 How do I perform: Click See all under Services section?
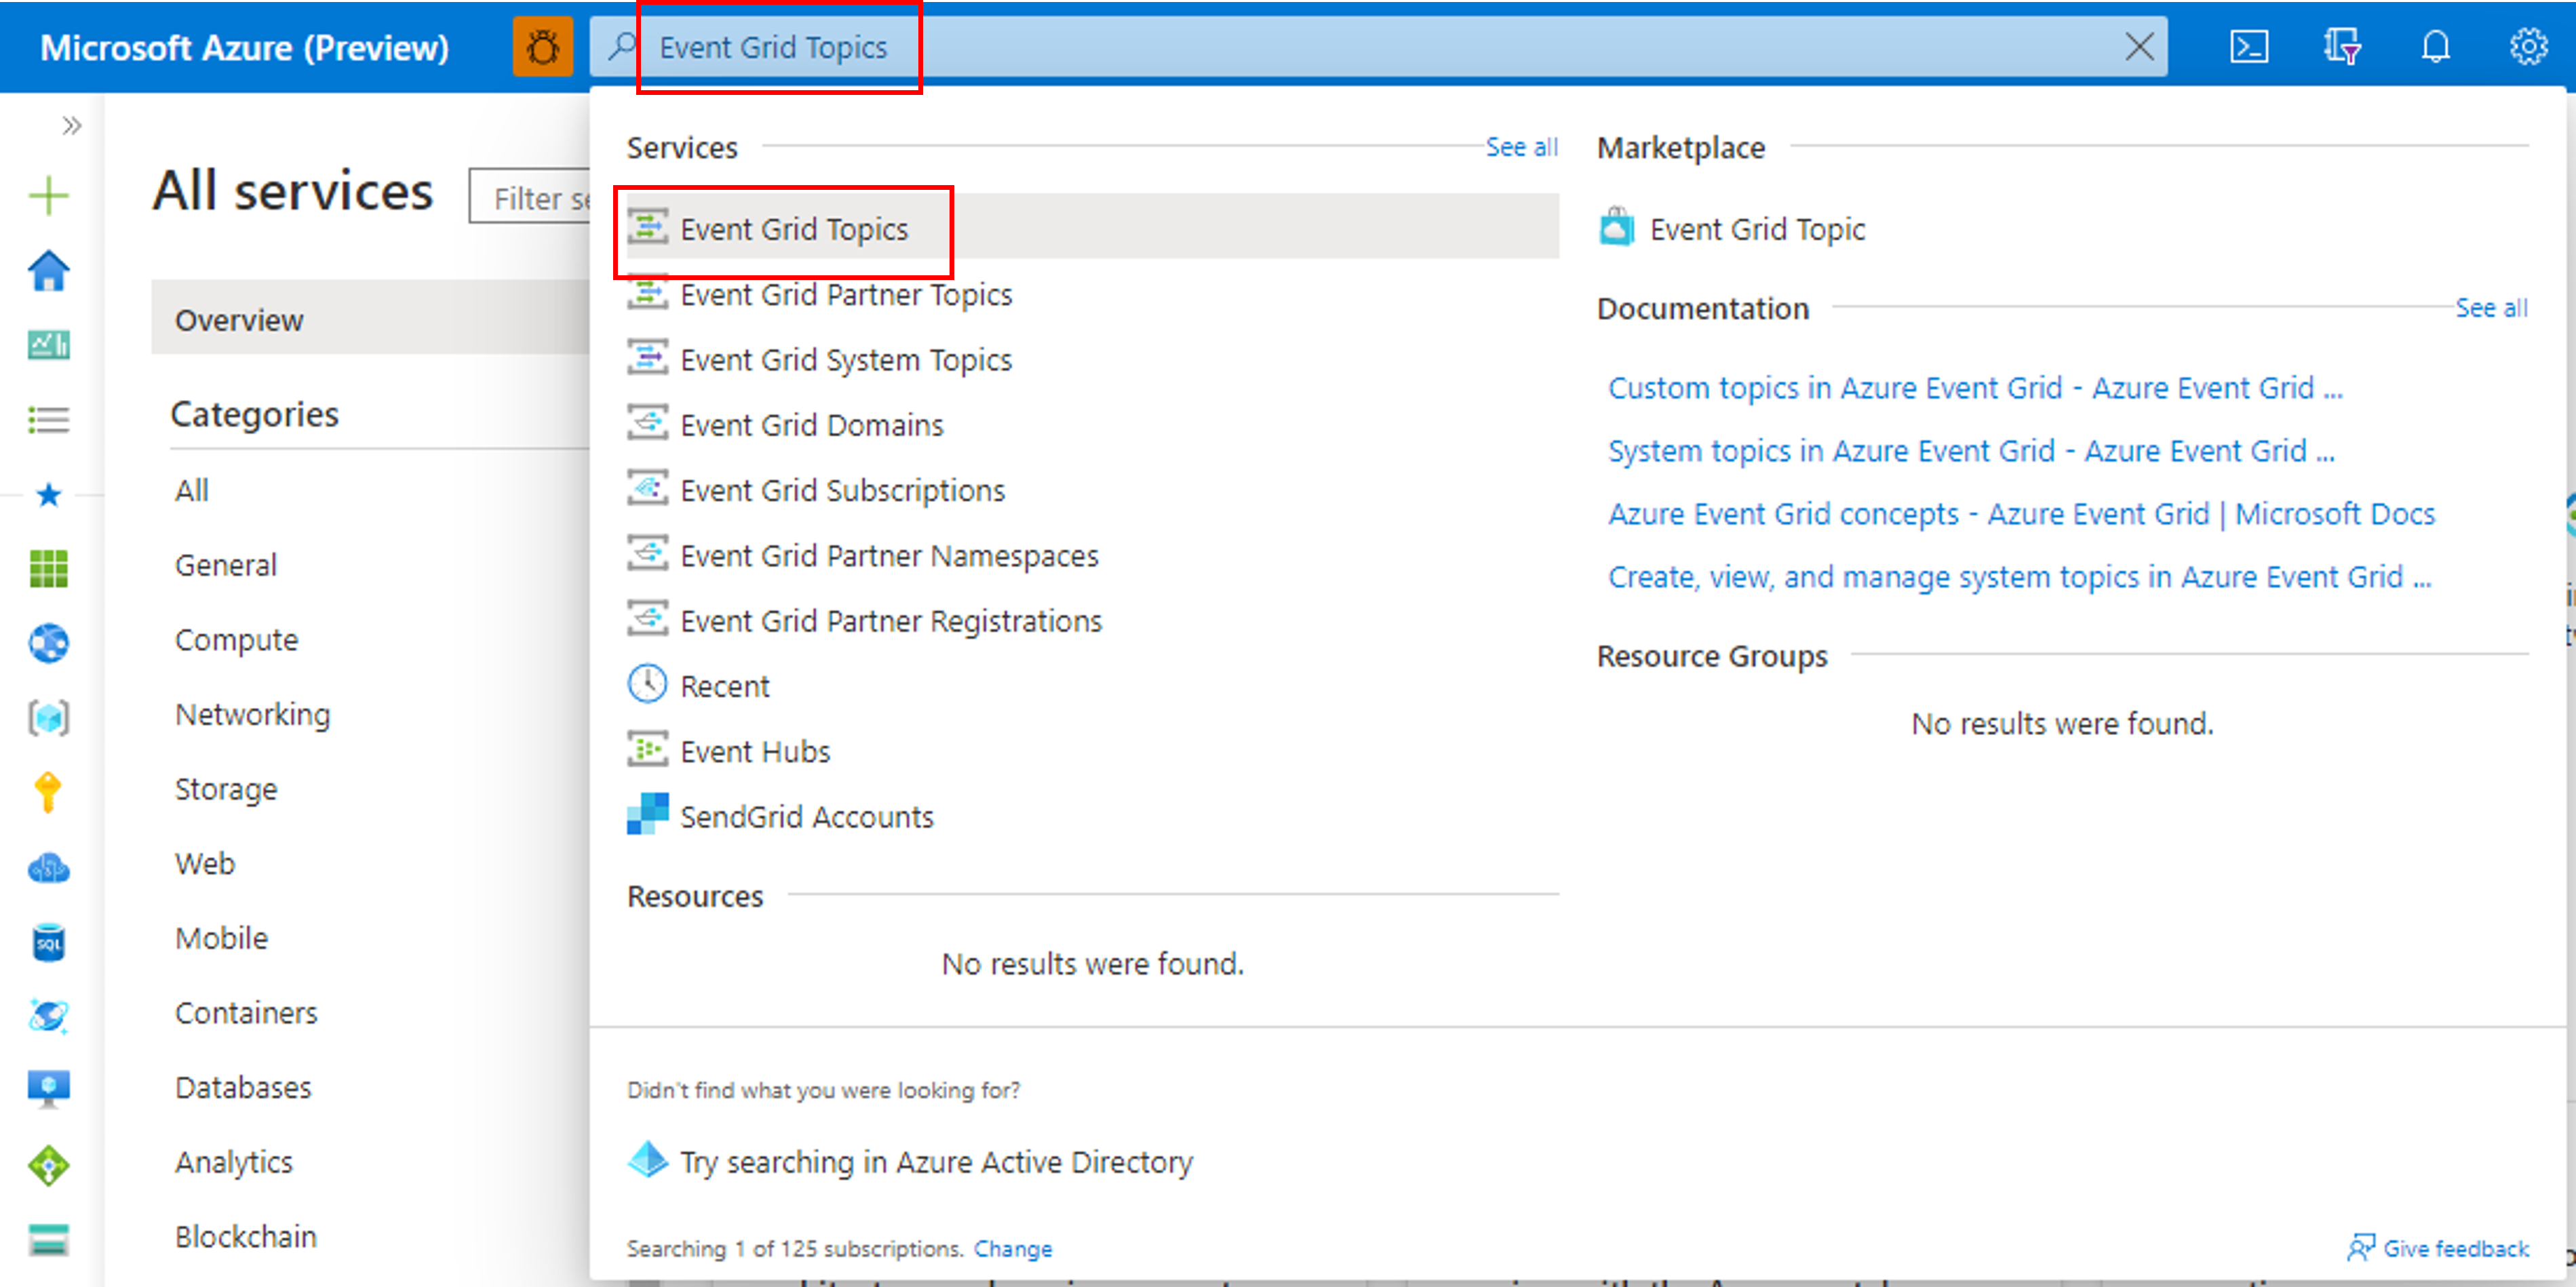coord(1518,148)
